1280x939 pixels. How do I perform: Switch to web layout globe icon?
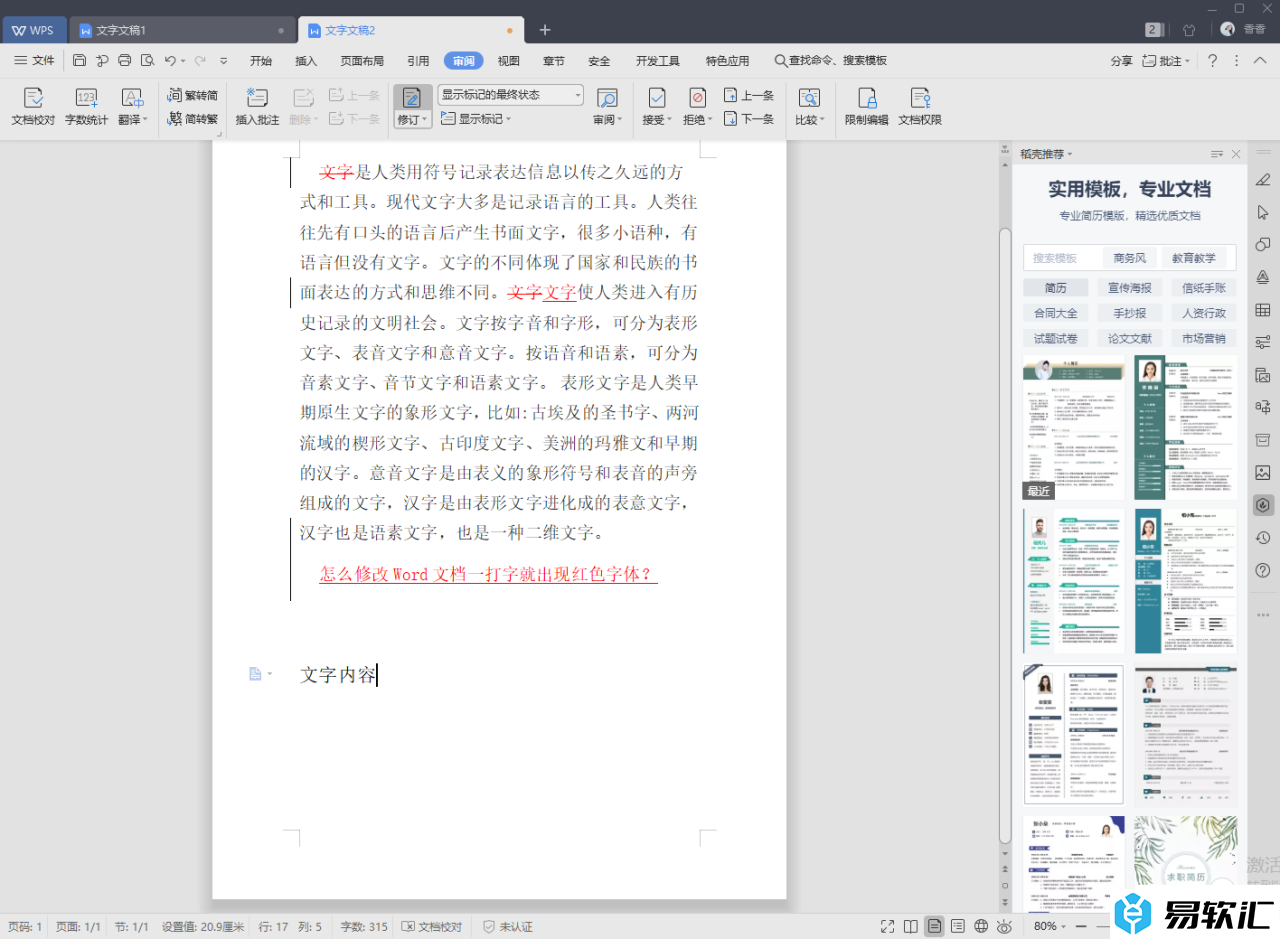pos(981,927)
